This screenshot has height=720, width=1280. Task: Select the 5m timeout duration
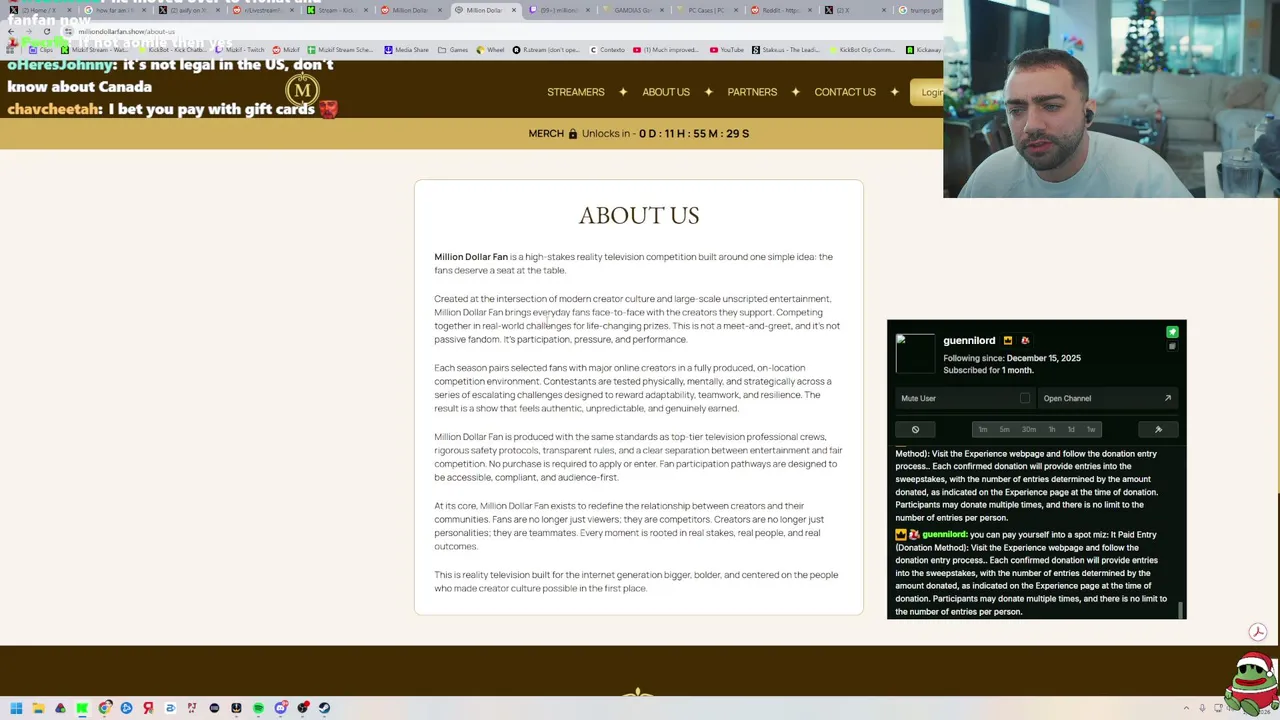[1004, 430]
